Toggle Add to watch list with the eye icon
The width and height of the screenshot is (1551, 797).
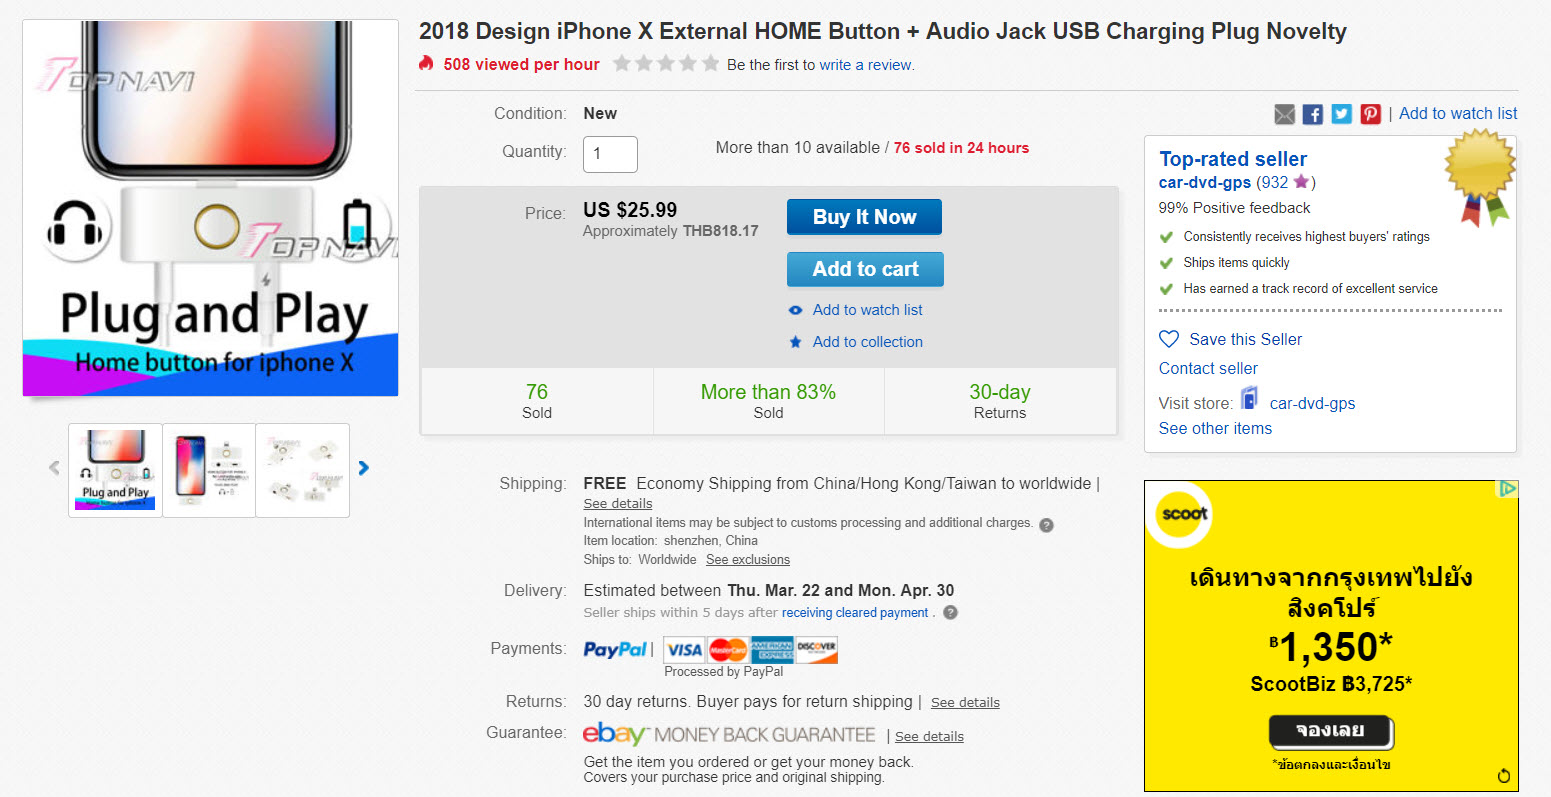(x=795, y=309)
